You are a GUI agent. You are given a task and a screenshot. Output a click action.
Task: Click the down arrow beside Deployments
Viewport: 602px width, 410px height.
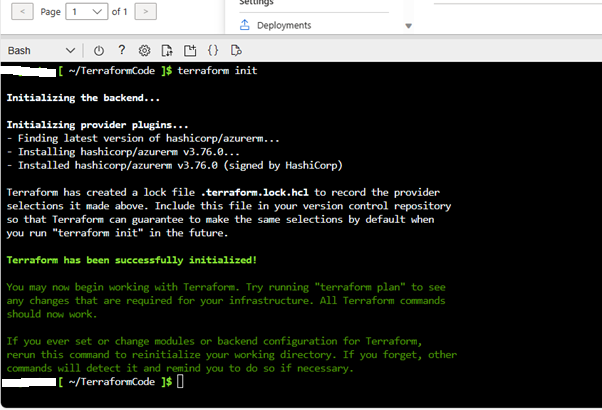408,26
